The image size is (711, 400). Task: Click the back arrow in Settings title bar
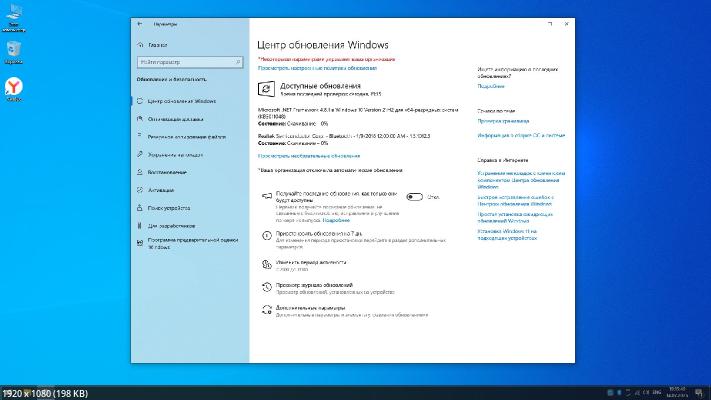[x=140, y=24]
